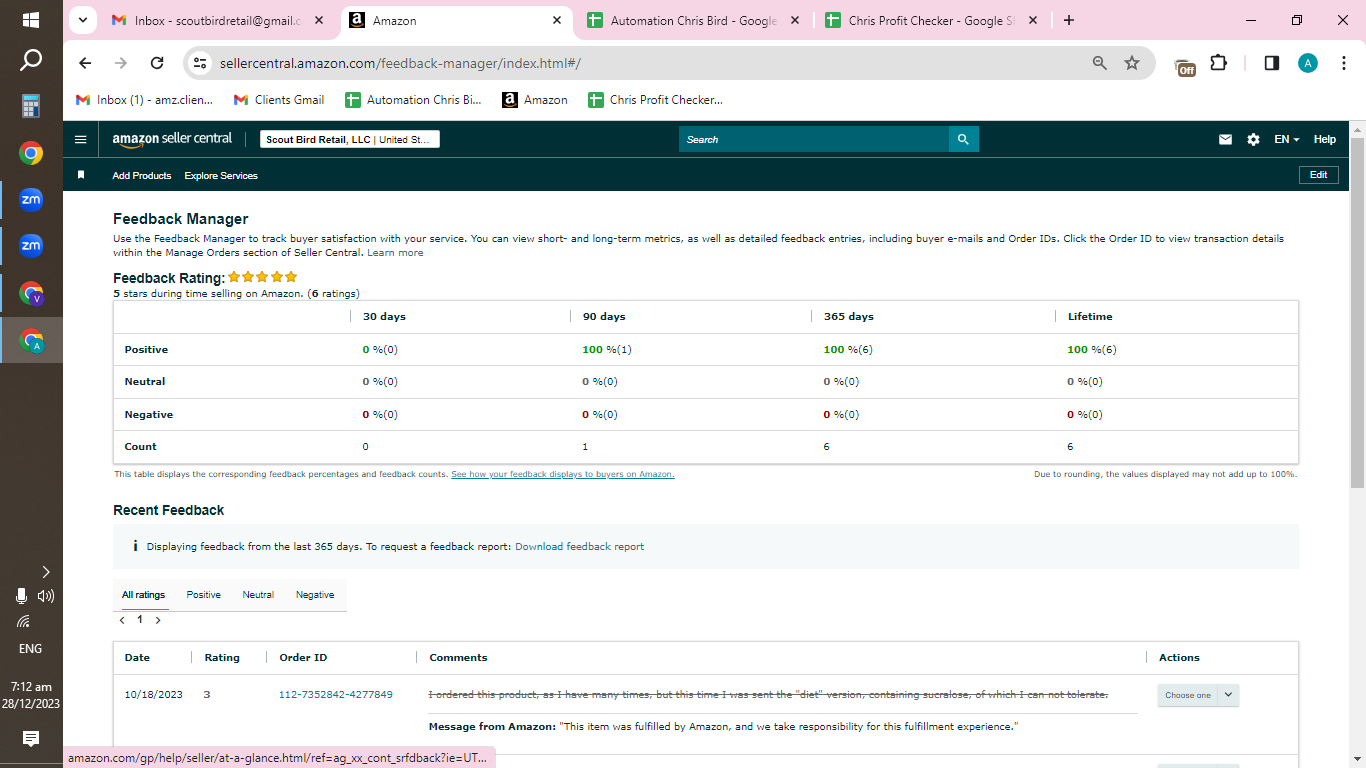Click the volume speaker icon in system tray
1366x768 pixels.
(x=45, y=596)
